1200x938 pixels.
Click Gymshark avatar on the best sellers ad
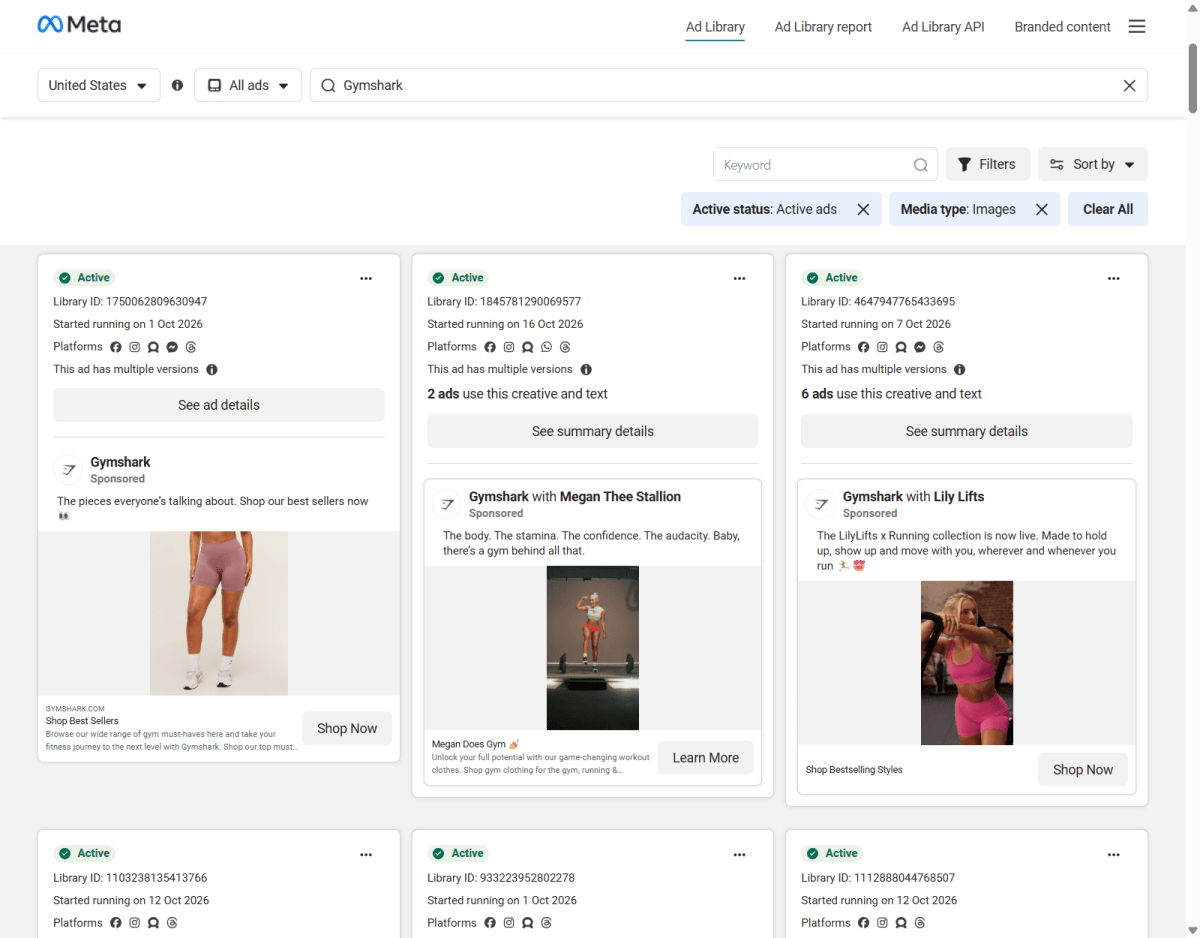[68, 469]
